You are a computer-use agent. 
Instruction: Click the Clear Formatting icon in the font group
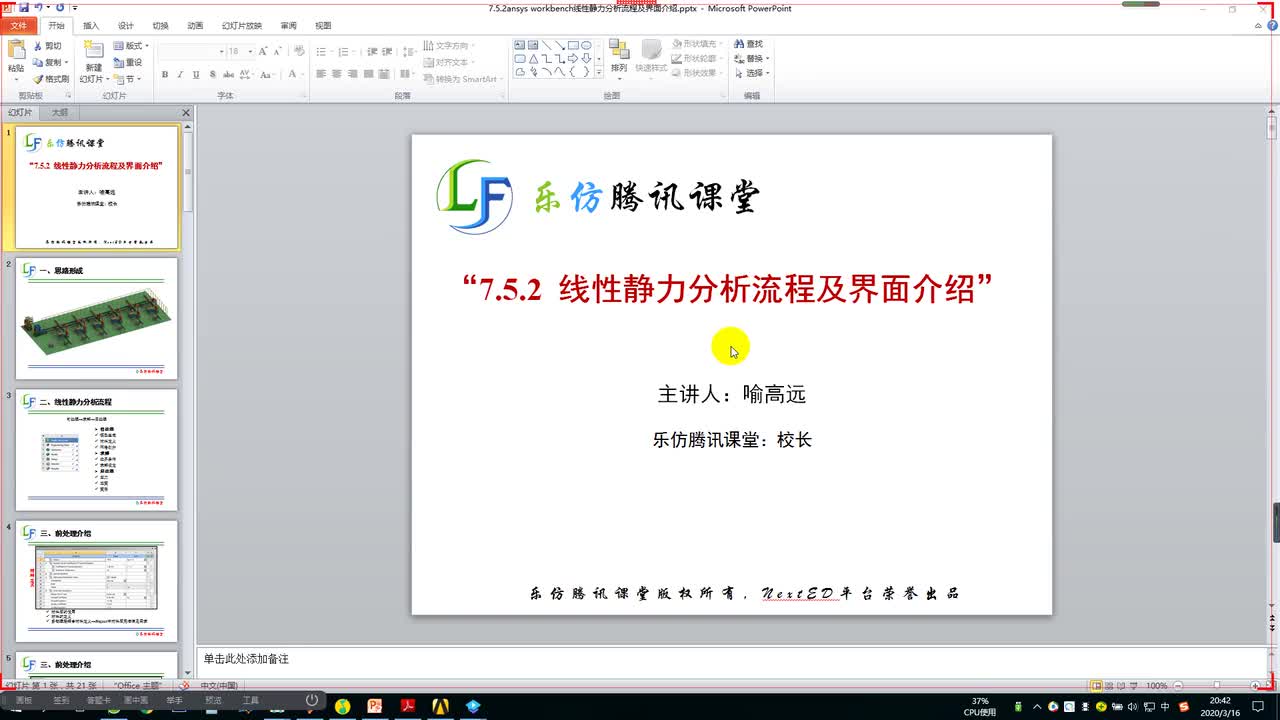299,50
